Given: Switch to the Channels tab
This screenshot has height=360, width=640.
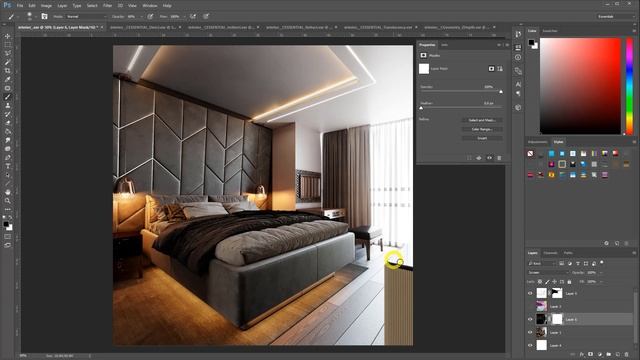Looking at the screenshot, I should pyautogui.click(x=550, y=253).
